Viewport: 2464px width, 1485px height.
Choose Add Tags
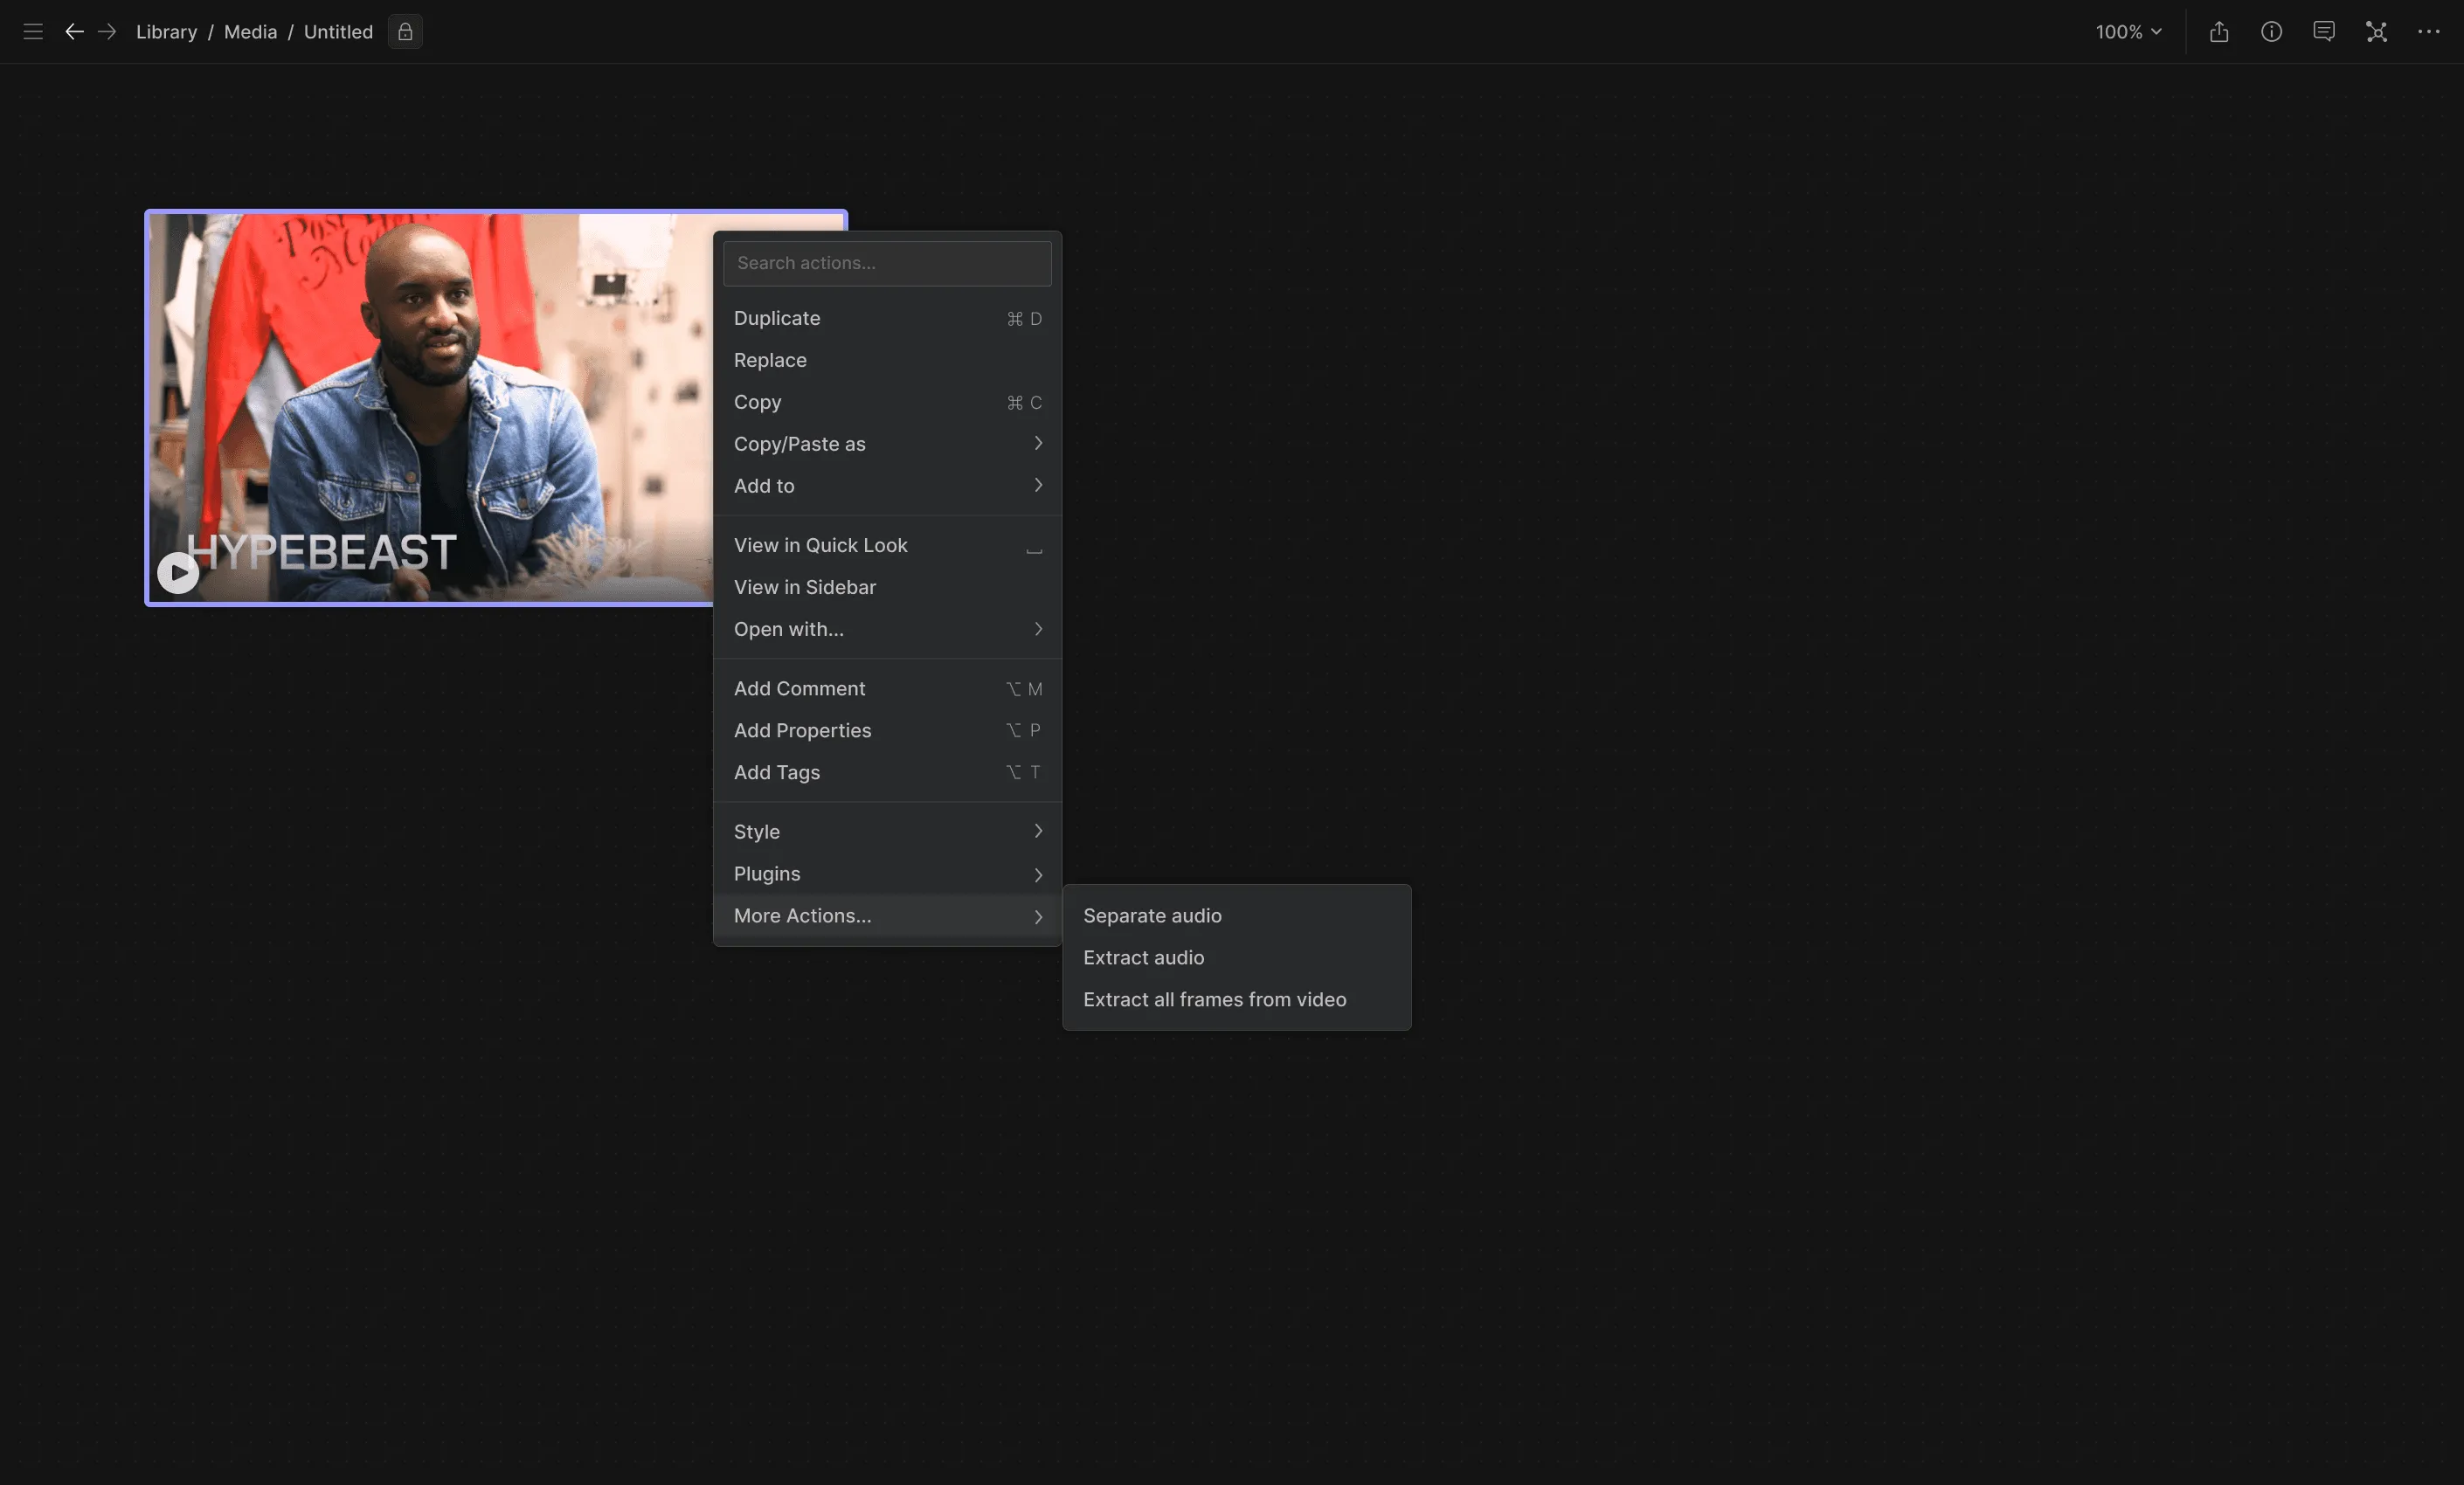(887, 773)
